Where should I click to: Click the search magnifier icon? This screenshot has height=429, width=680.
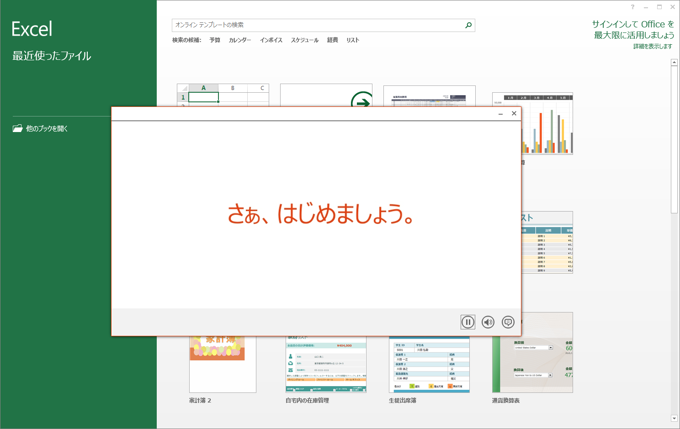468,25
